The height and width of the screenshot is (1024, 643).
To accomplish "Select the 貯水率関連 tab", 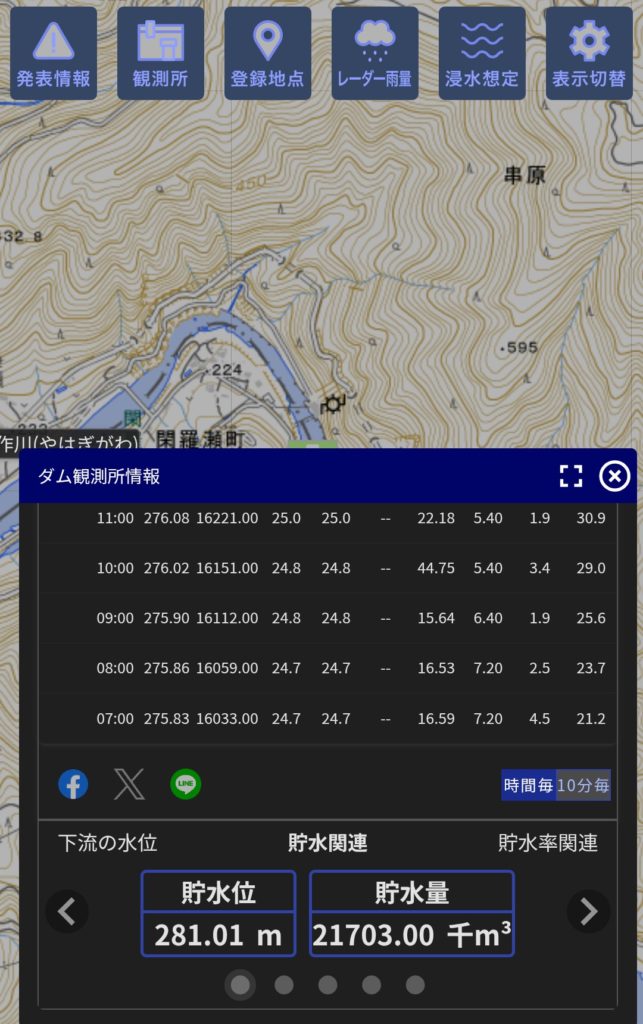I will (548, 843).
